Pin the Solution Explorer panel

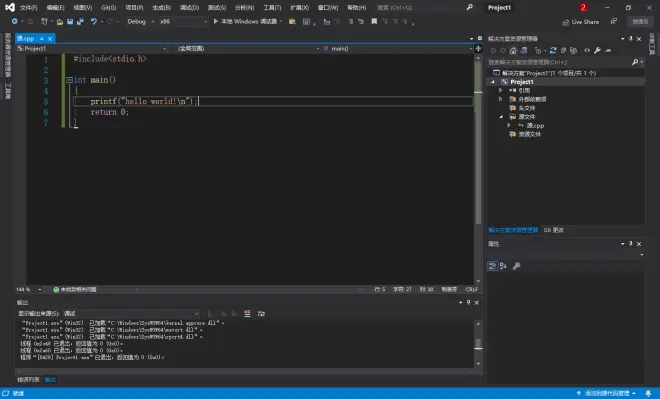pos(631,38)
